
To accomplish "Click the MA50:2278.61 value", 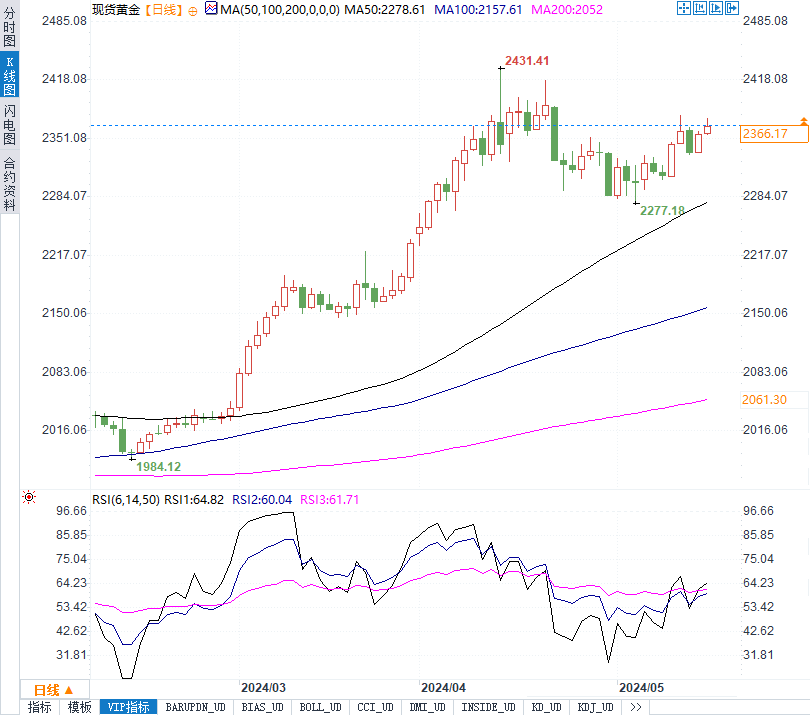I will [384, 10].
